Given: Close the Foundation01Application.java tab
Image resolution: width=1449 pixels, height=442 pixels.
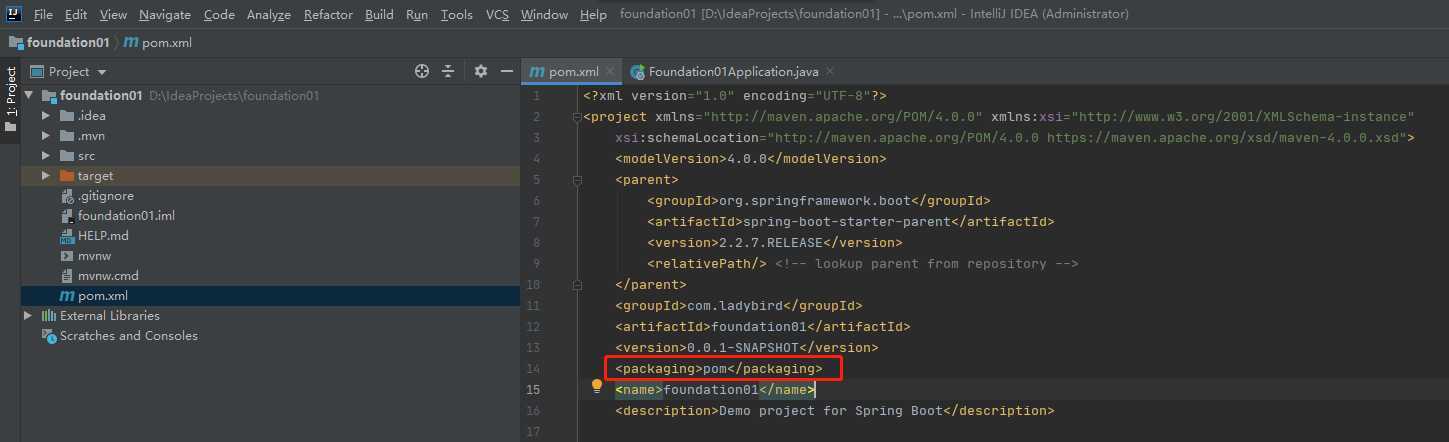Looking at the screenshot, I should tap(830, 71).
